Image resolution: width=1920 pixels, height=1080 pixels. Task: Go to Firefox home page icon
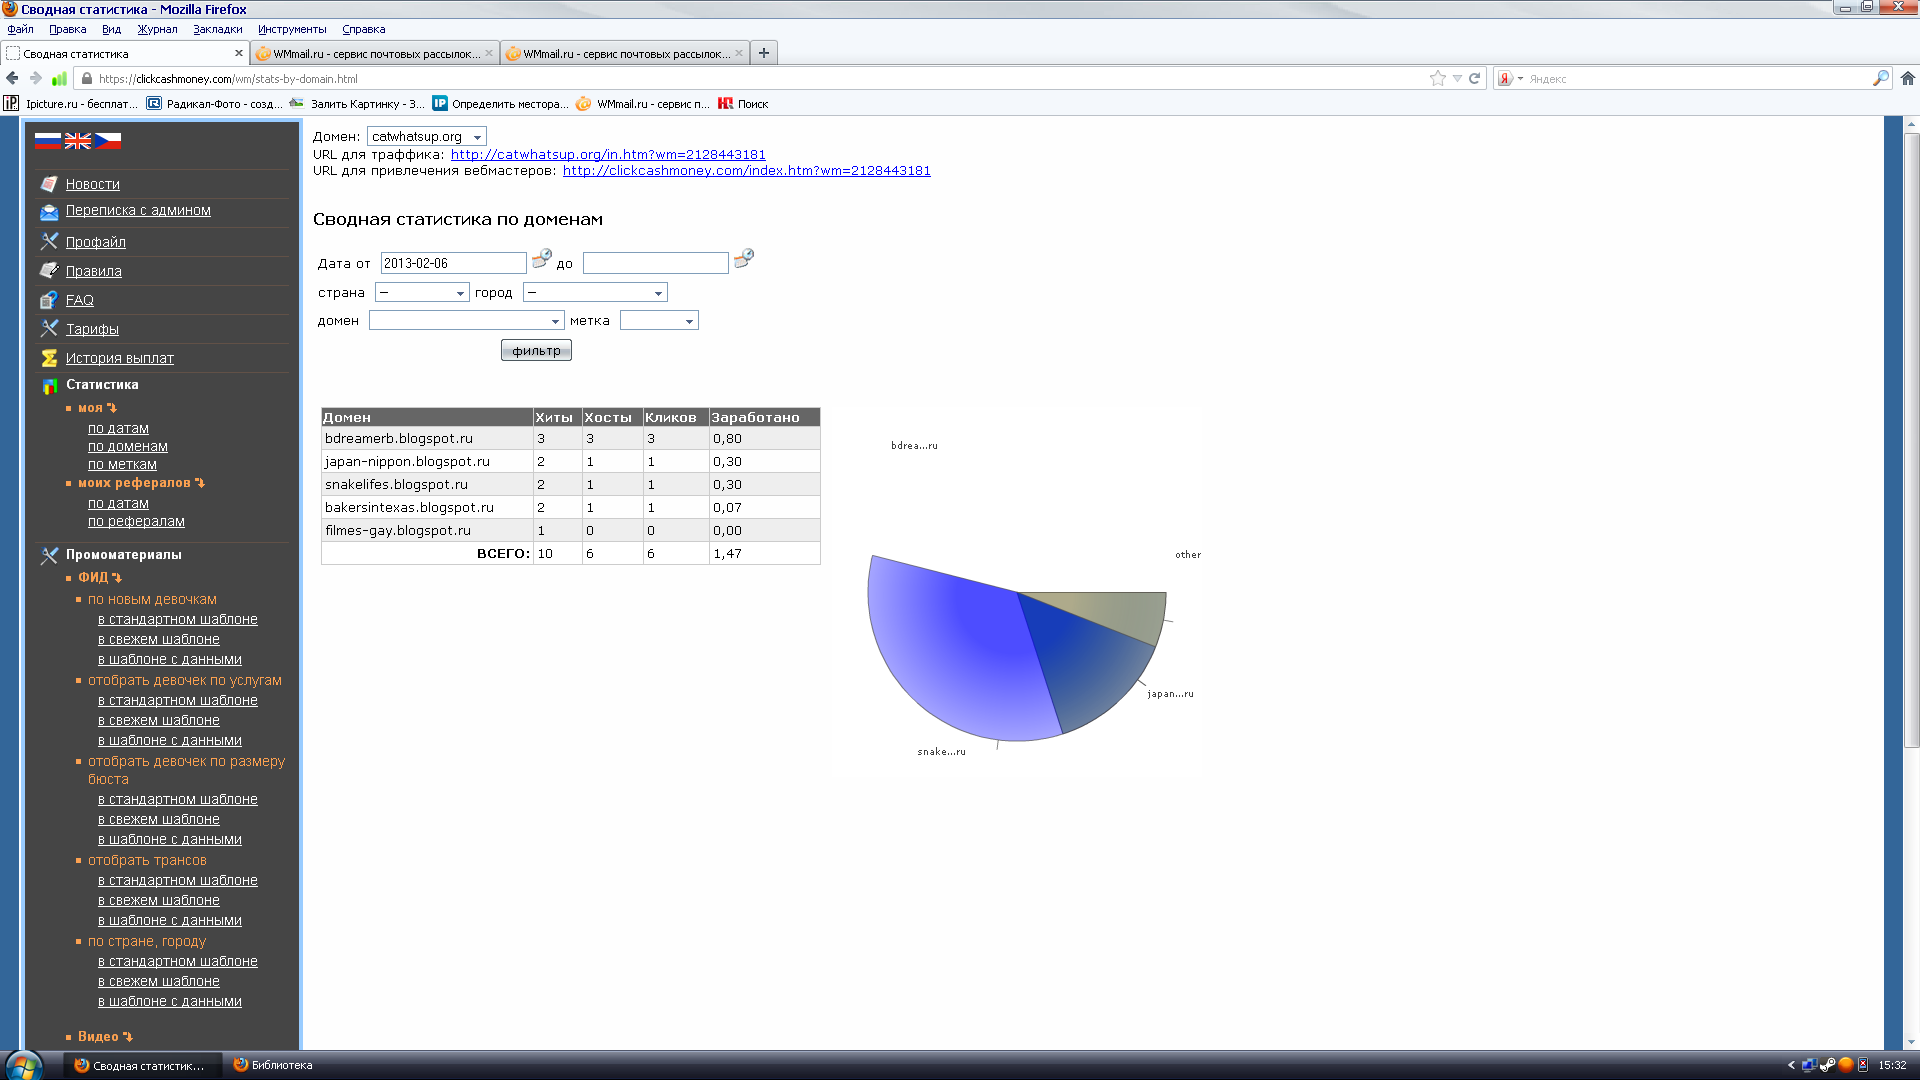(1907, 78)
